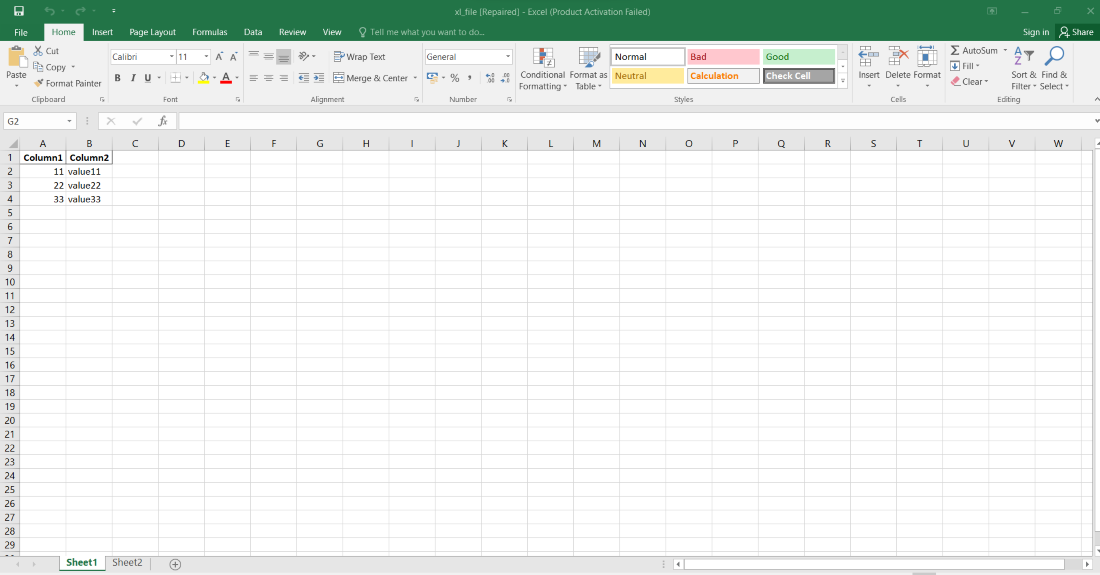Add a new sheet with plus icon
Image resolution: width=1100 pixels, height=575 pixels.
click(x=175, y=564)
